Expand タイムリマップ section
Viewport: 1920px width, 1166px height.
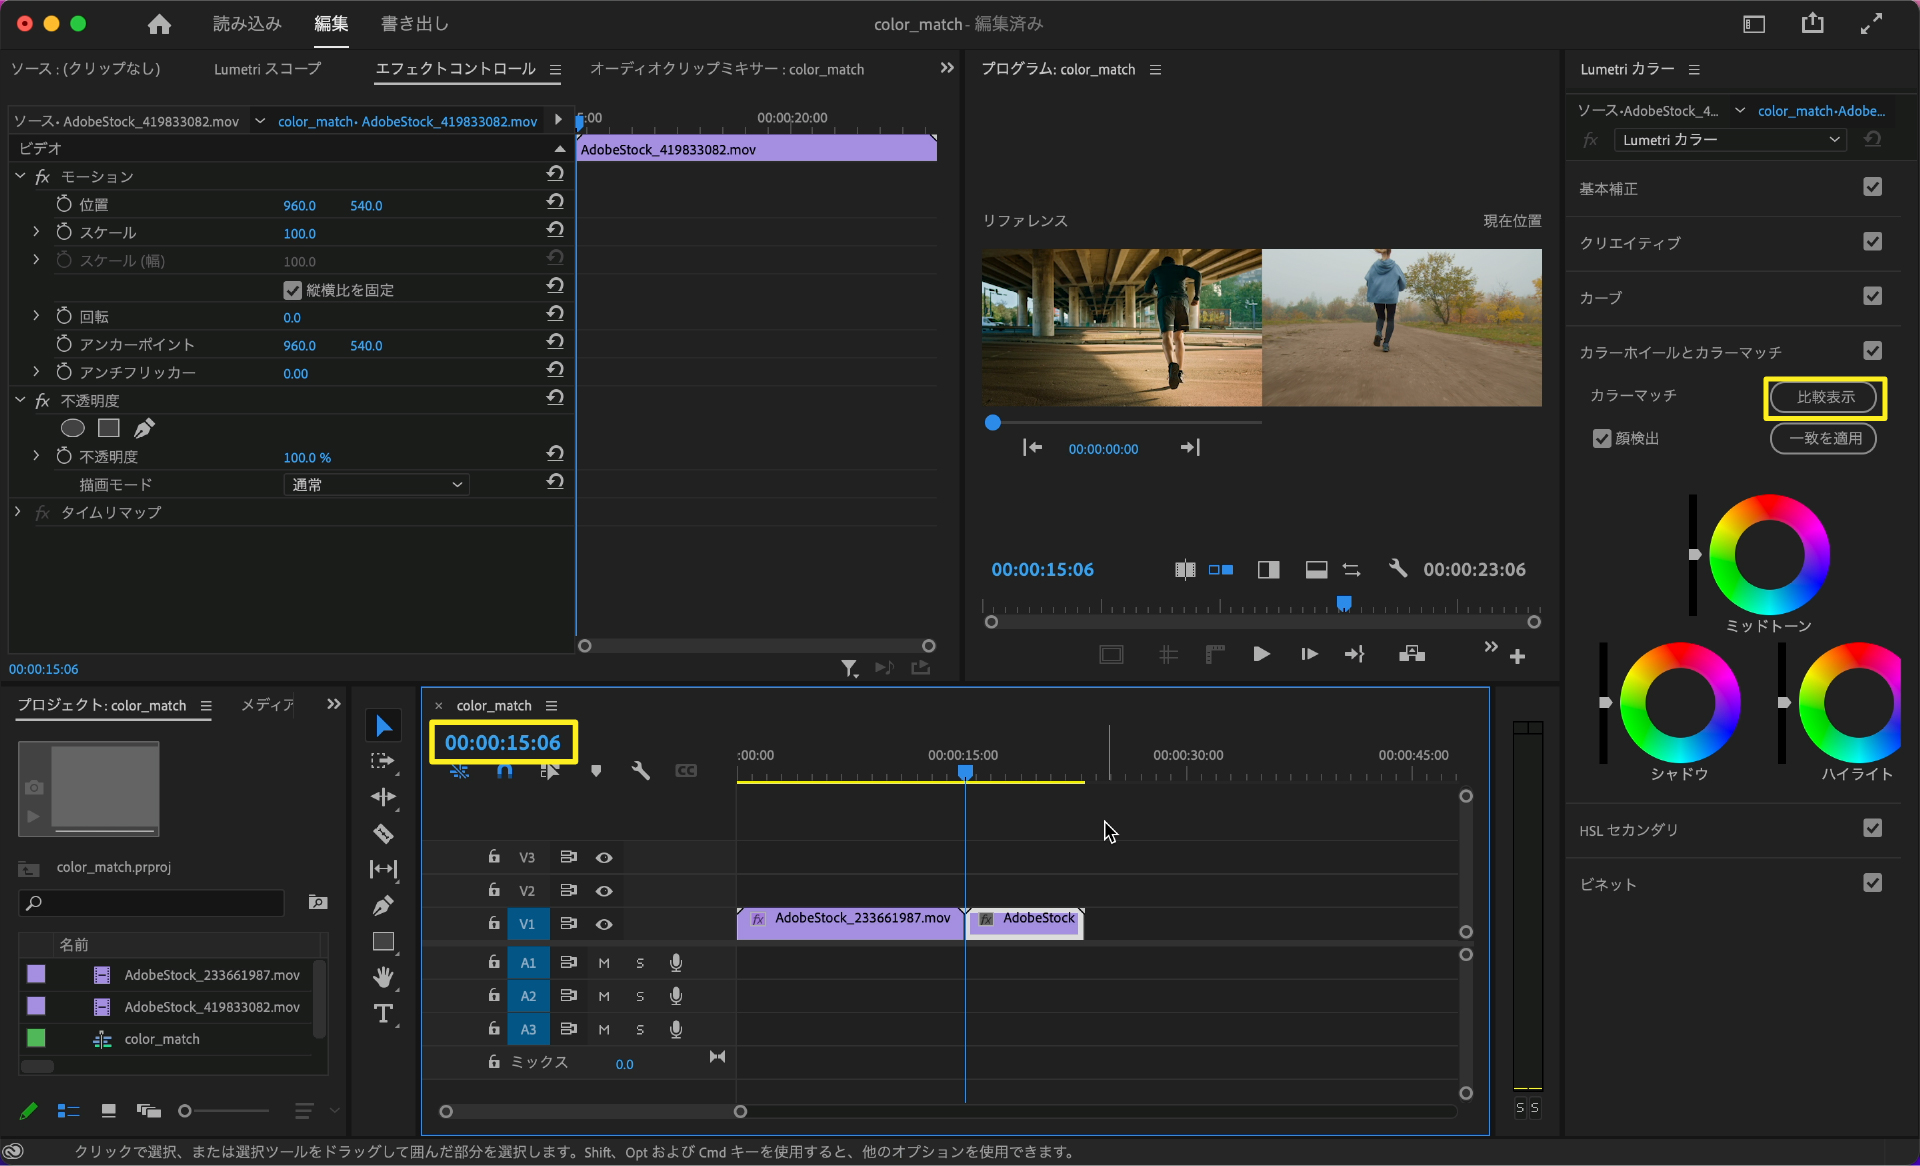18,511
